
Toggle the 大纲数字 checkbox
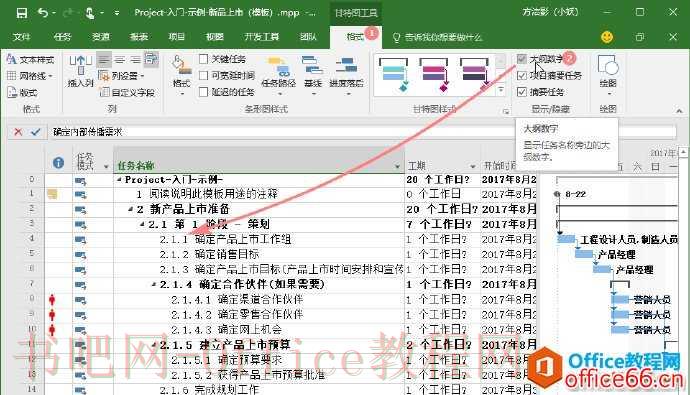[521, 59]
